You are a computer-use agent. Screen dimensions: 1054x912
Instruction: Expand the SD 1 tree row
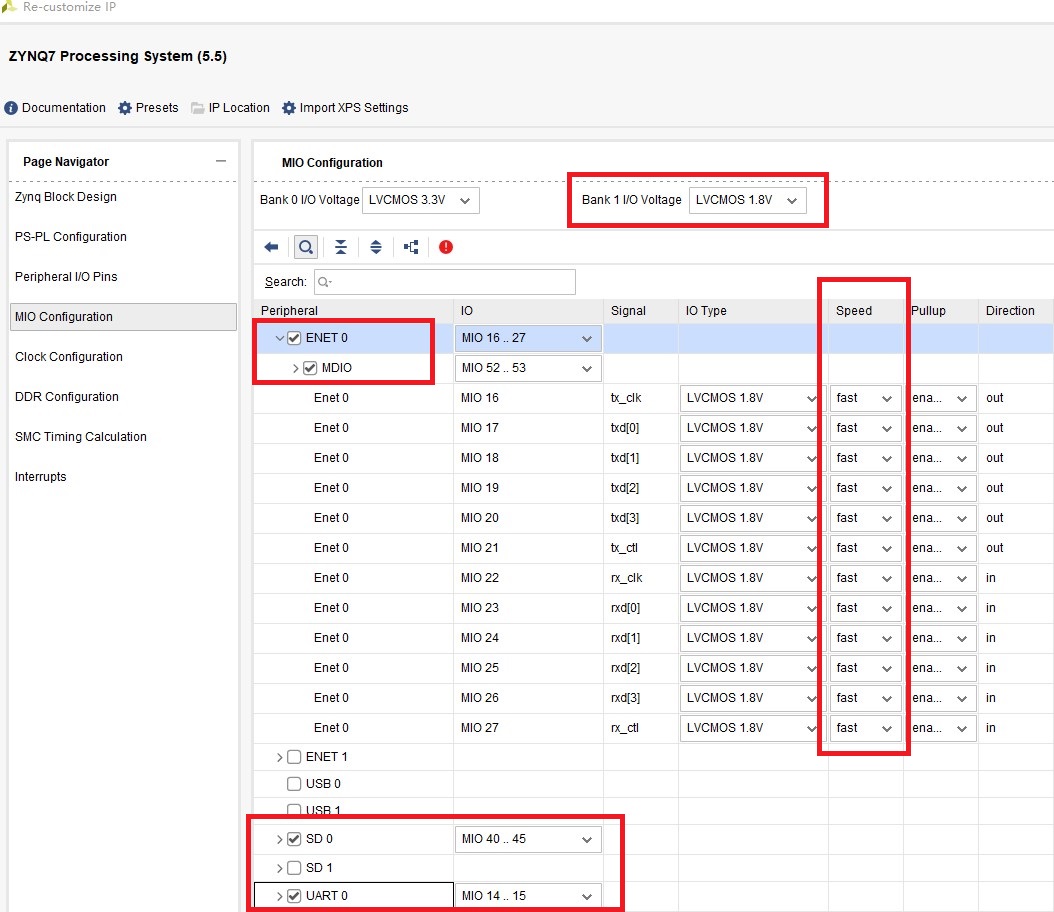click(280, 868)
